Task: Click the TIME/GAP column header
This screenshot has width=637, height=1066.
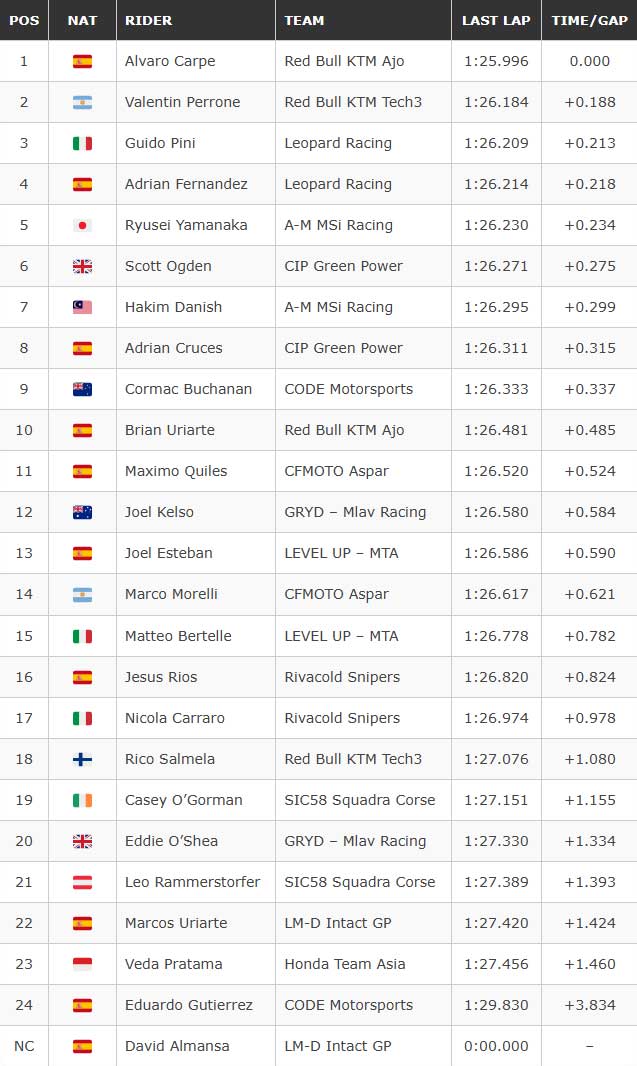Action: [x=589, y=20]
